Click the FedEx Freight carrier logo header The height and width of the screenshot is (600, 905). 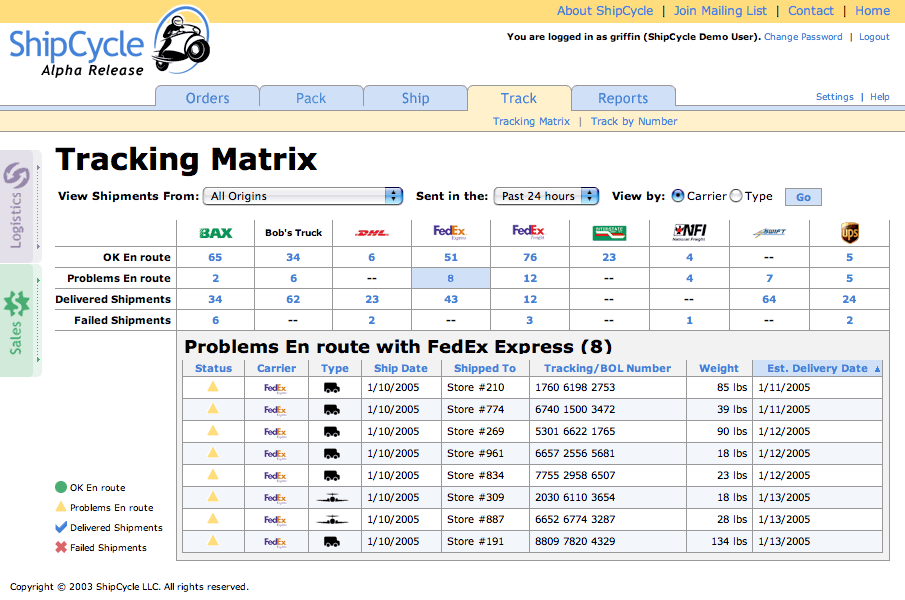(x=529, y=232)
